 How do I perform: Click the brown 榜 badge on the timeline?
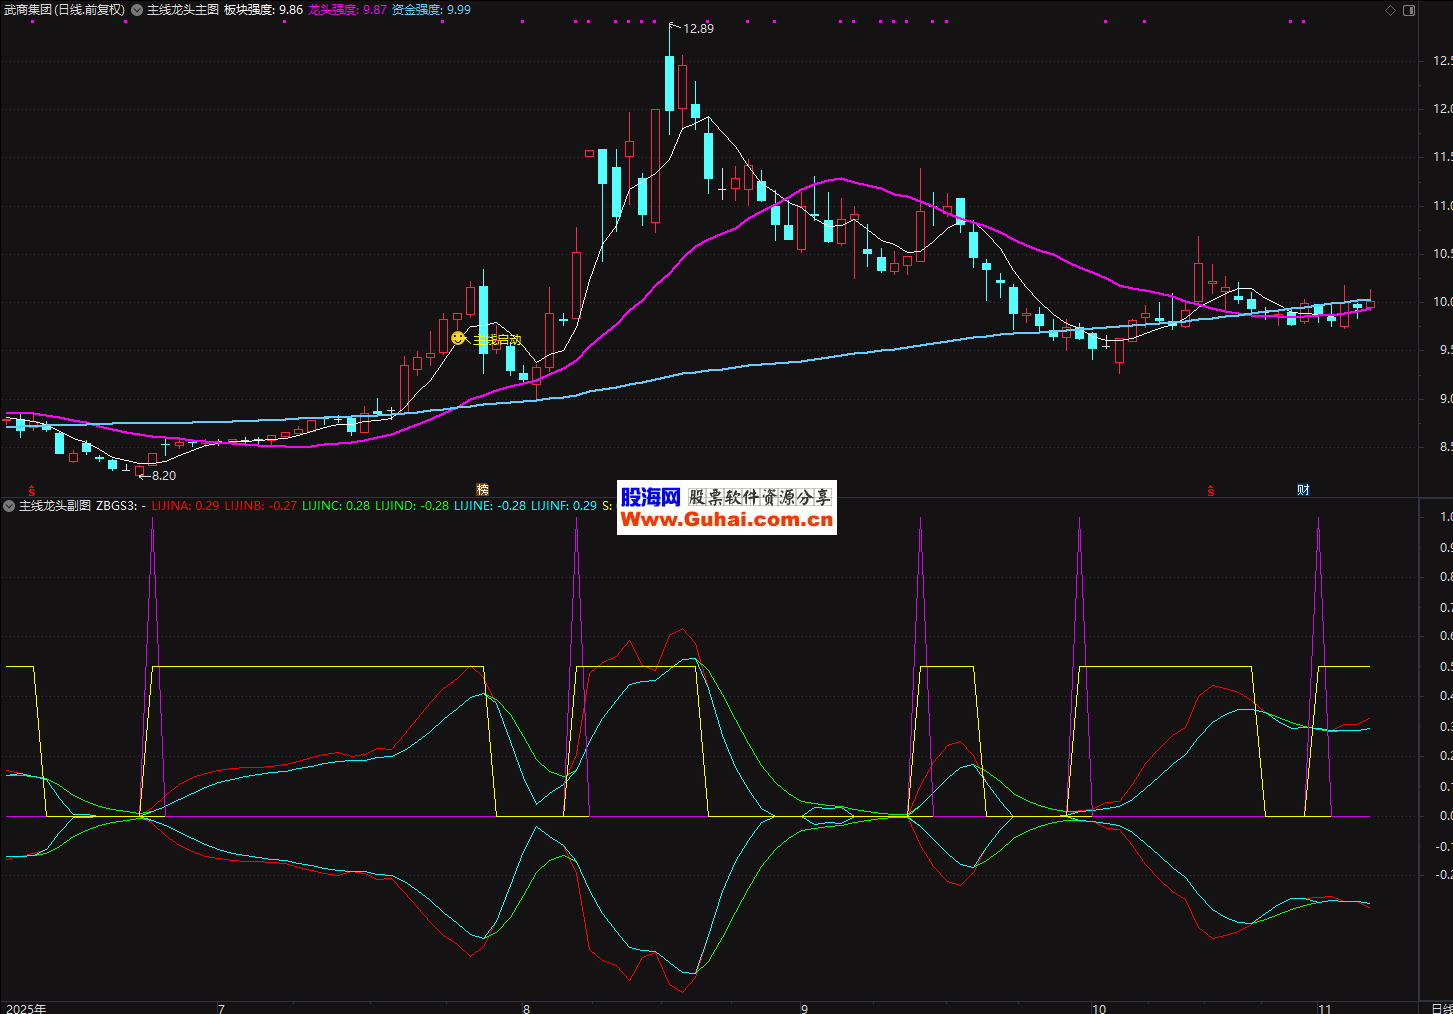coord(483,489)
